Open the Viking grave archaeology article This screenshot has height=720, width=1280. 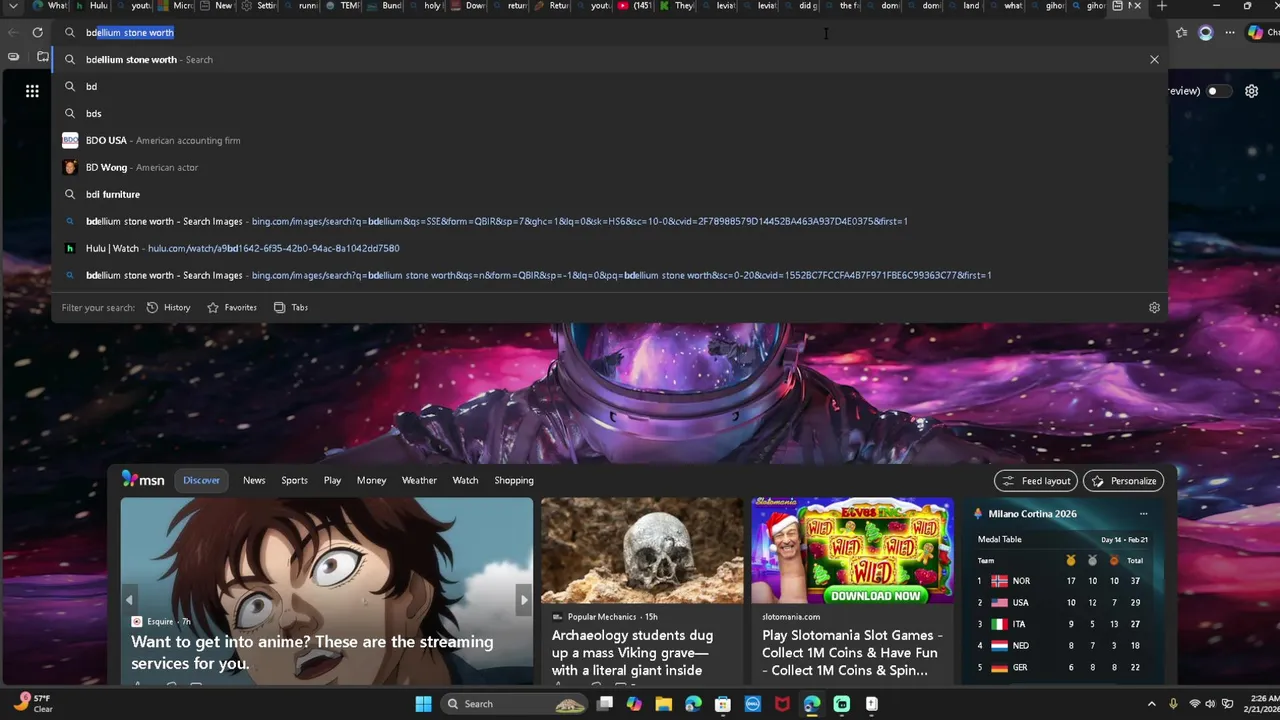pos(632,652)
